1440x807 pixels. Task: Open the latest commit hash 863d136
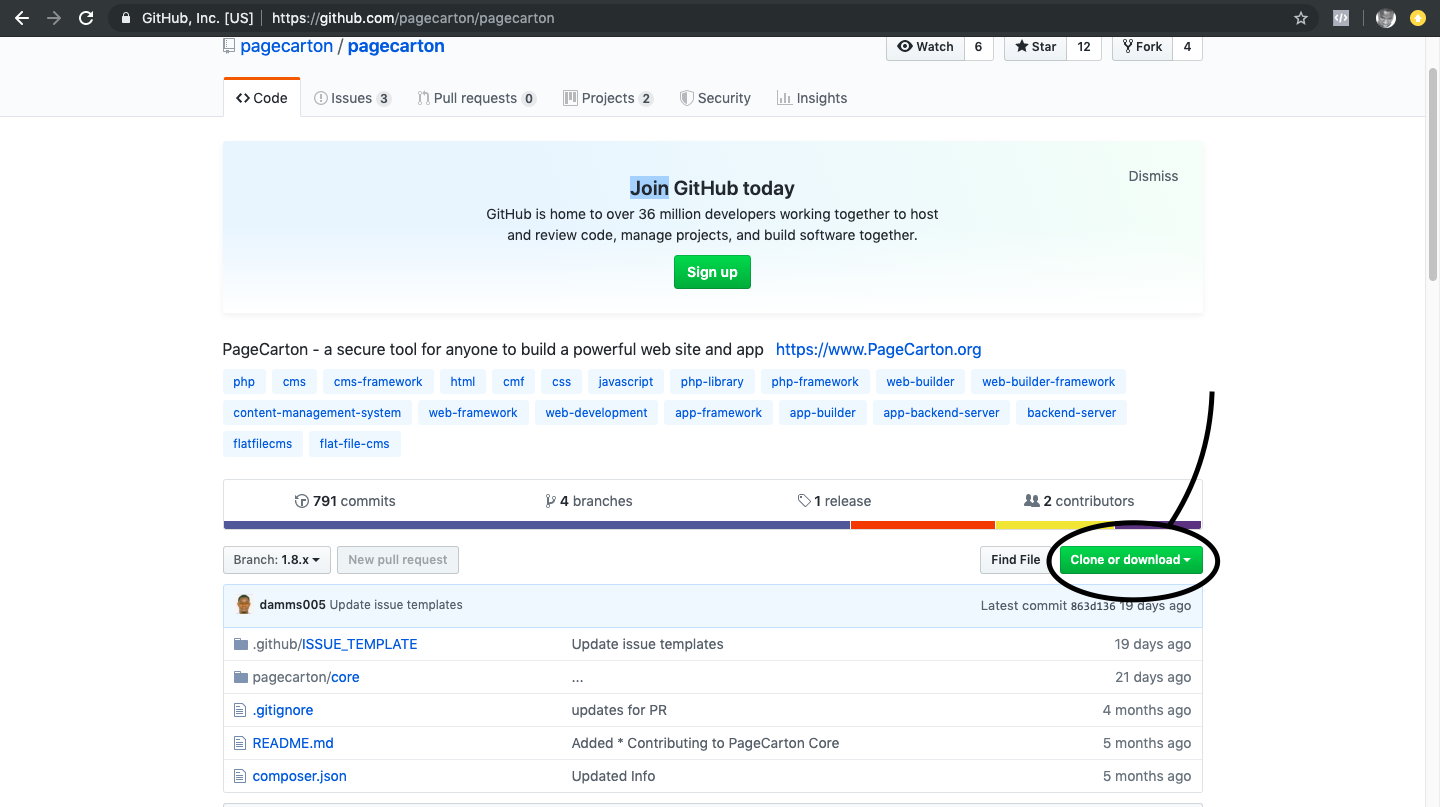pos(1092,606)
